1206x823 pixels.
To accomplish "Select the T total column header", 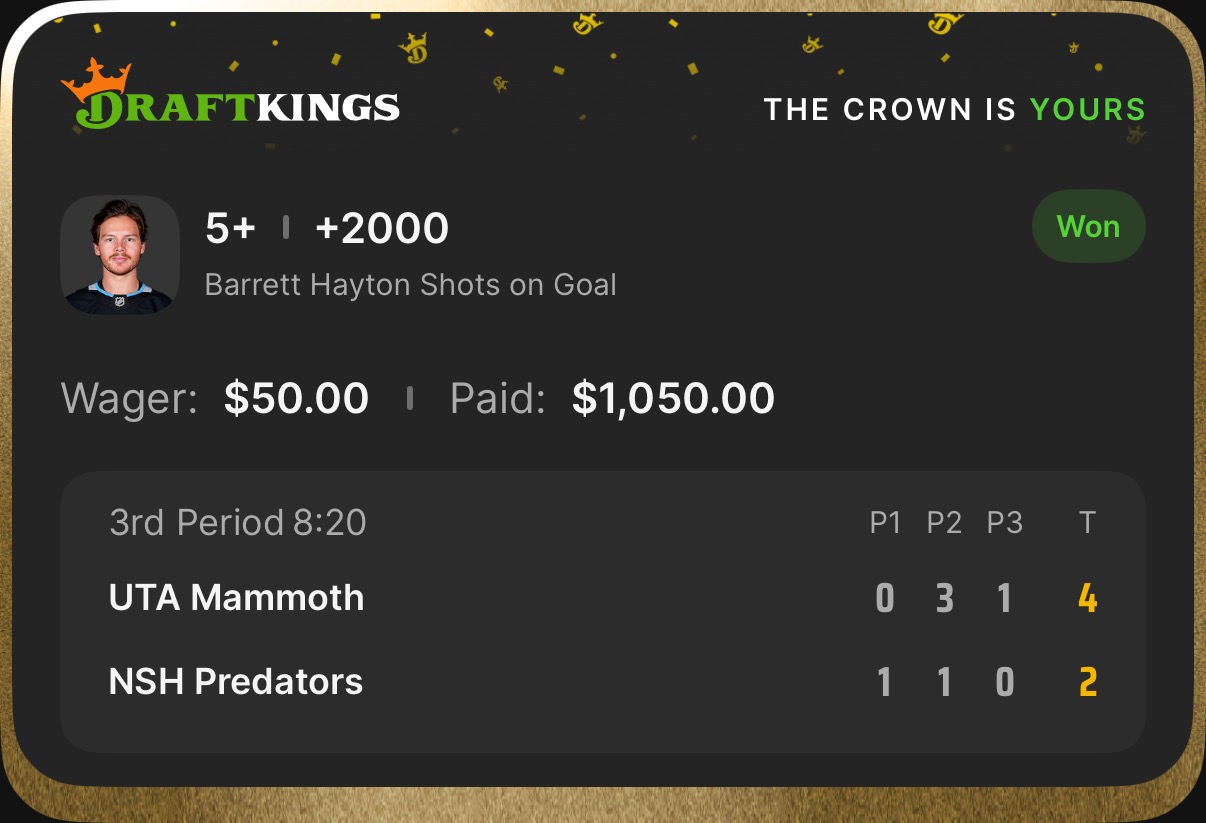I will coord(1088,523).
